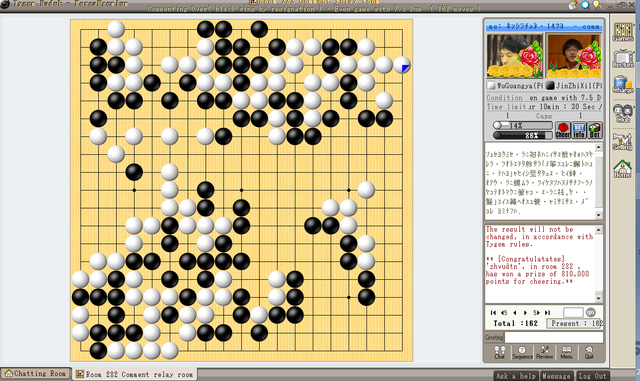Open the TV broadcast sidebar icon
640x381 pixels.
pos(623,58)
